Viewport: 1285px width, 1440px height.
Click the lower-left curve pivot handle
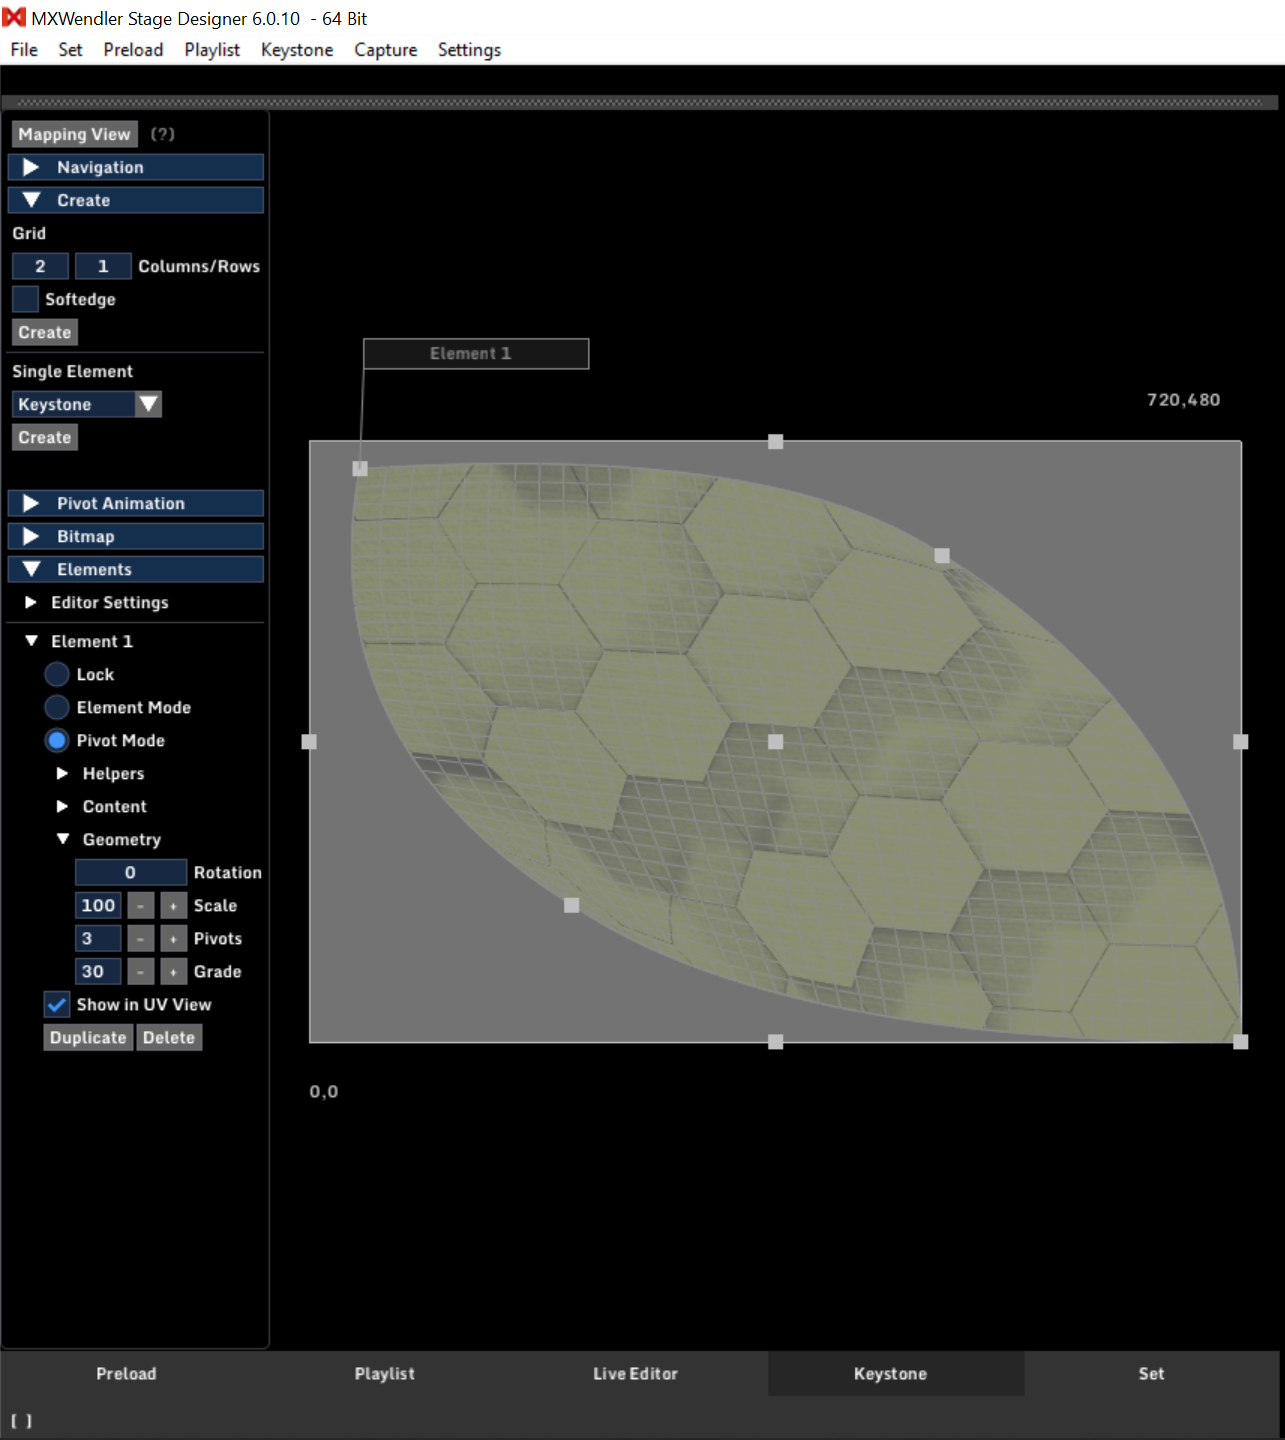coord(571,905)
